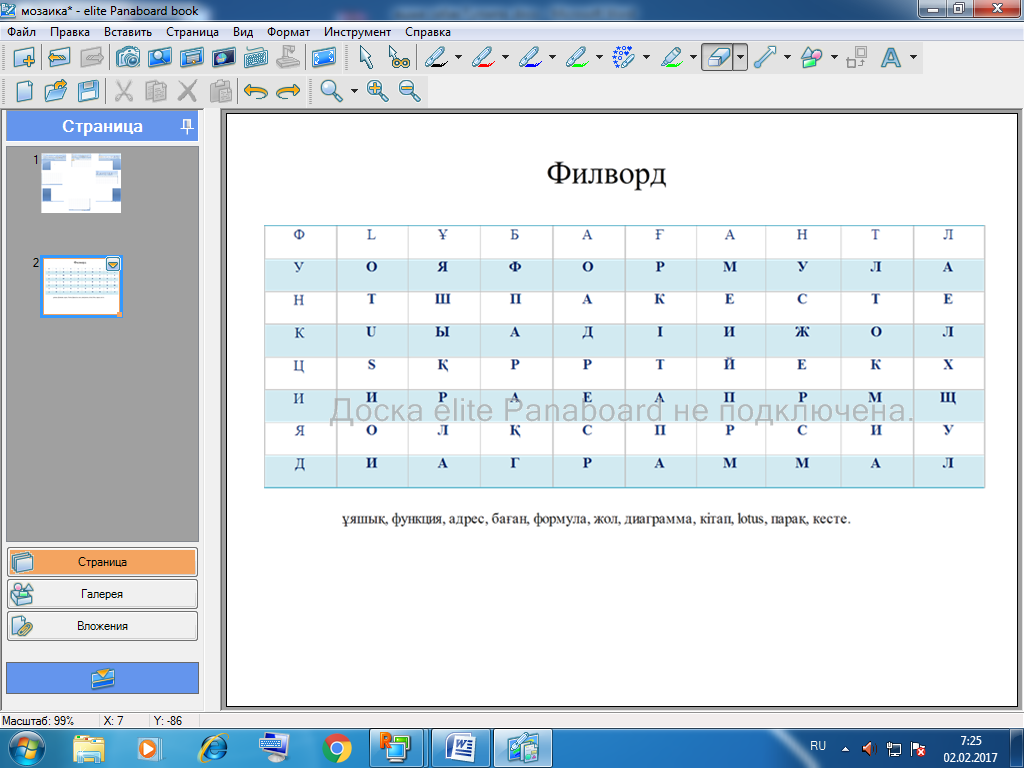Select the arrow pointer tool
The width and height of the screenshot is (1024, 768).
coord(366,58)
